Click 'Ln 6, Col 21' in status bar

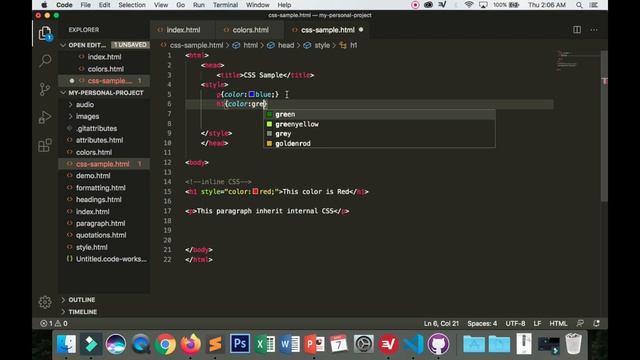[x=441, y=324]
